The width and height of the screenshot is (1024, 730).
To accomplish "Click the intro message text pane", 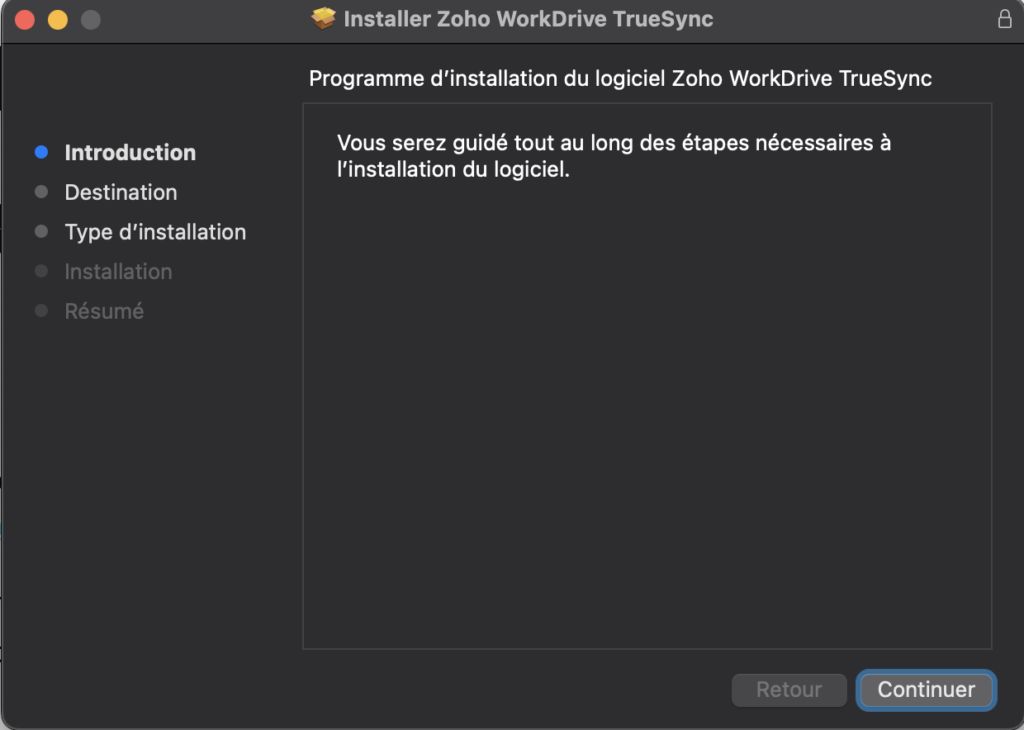I will (x=647, y=376).
